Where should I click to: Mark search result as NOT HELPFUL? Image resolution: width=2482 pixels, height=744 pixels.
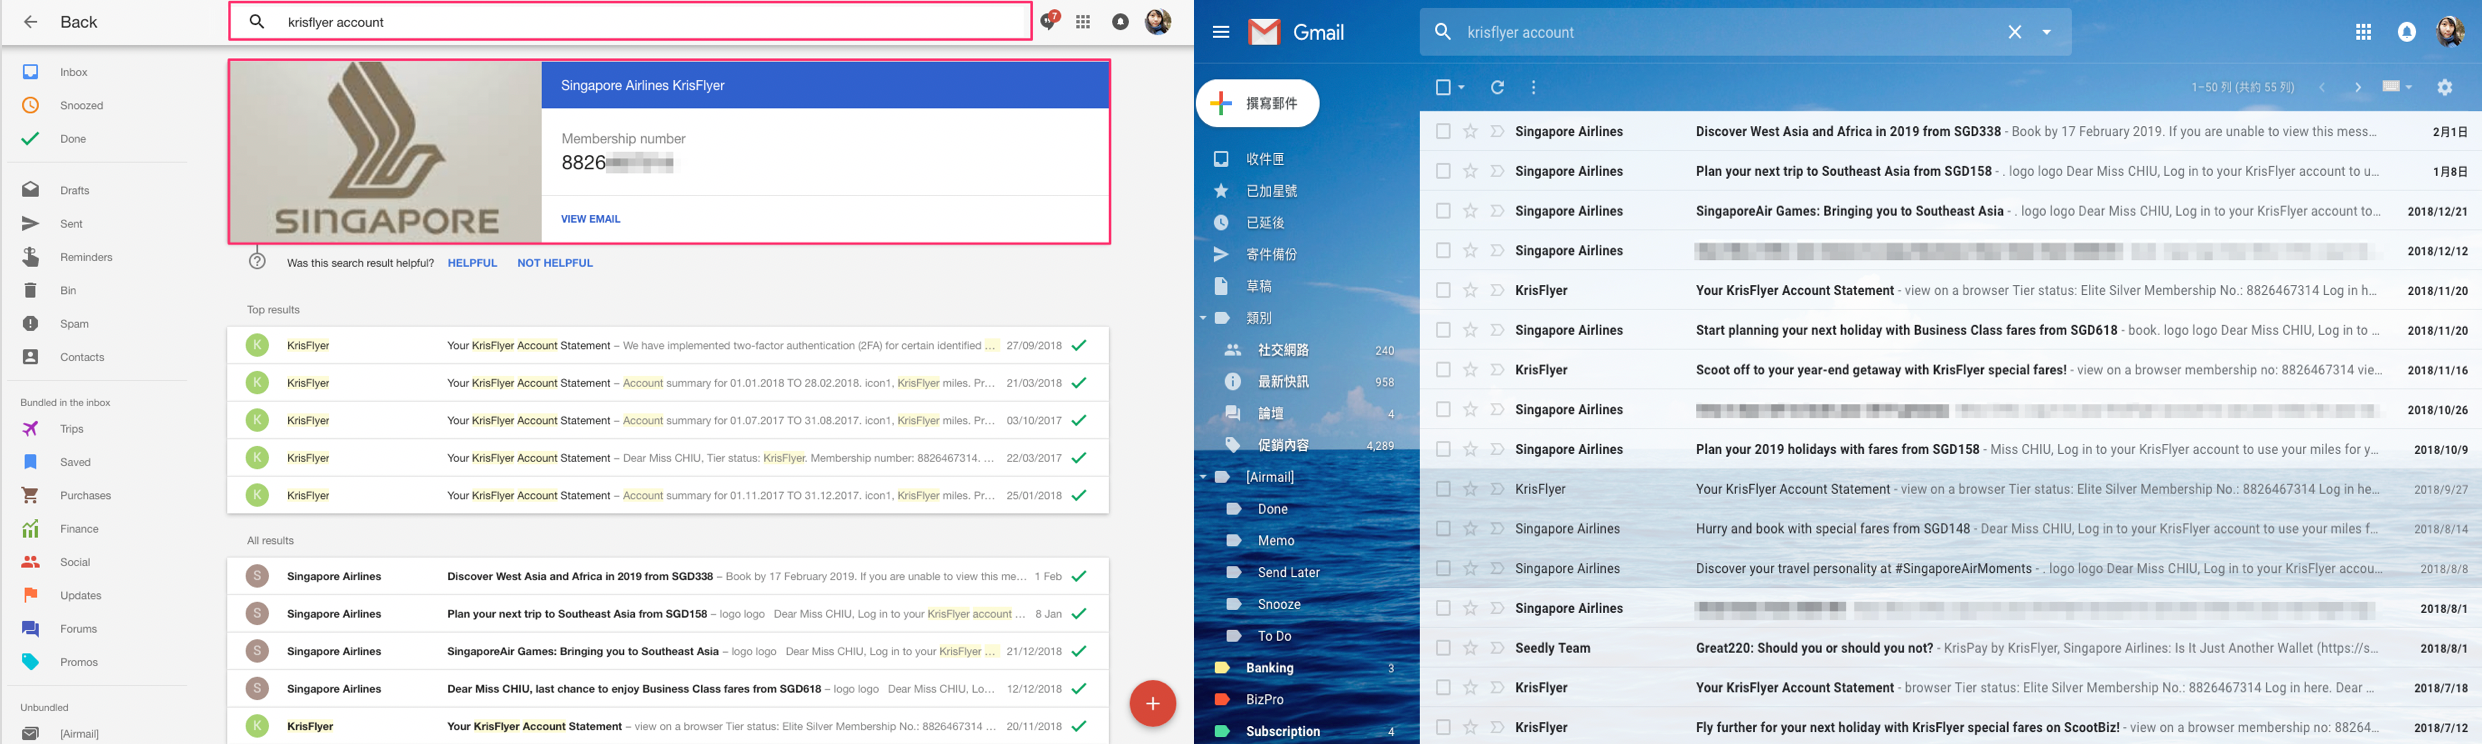[555, 263]
